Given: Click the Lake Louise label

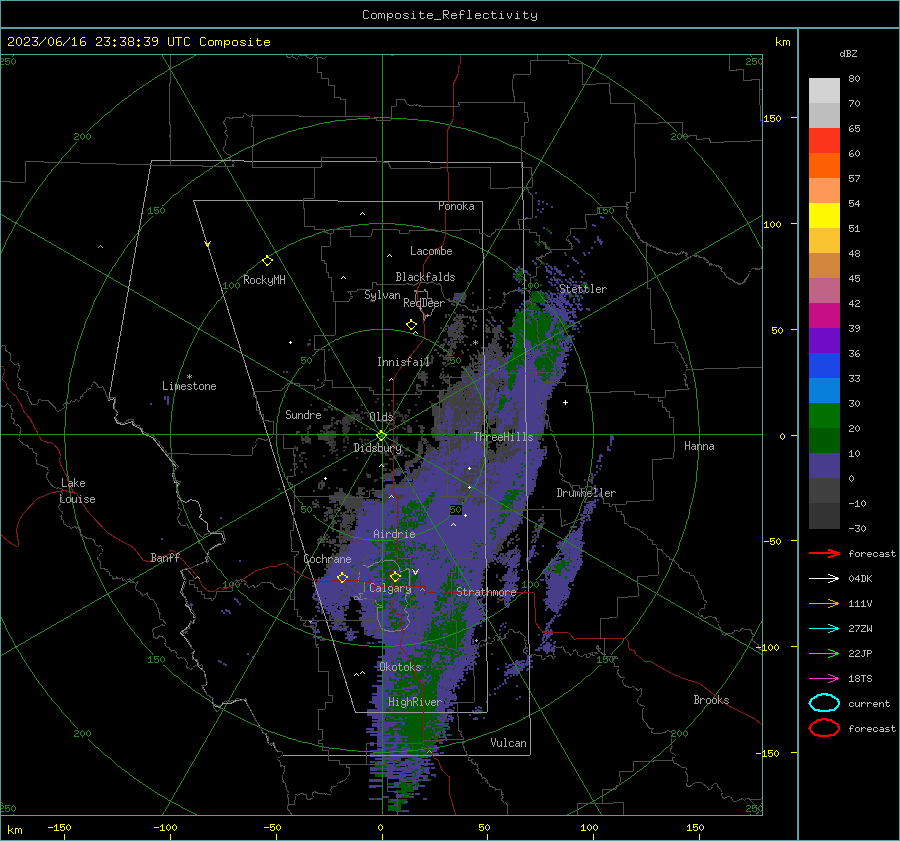Looking at the screenshot, I should coord(77,491).
